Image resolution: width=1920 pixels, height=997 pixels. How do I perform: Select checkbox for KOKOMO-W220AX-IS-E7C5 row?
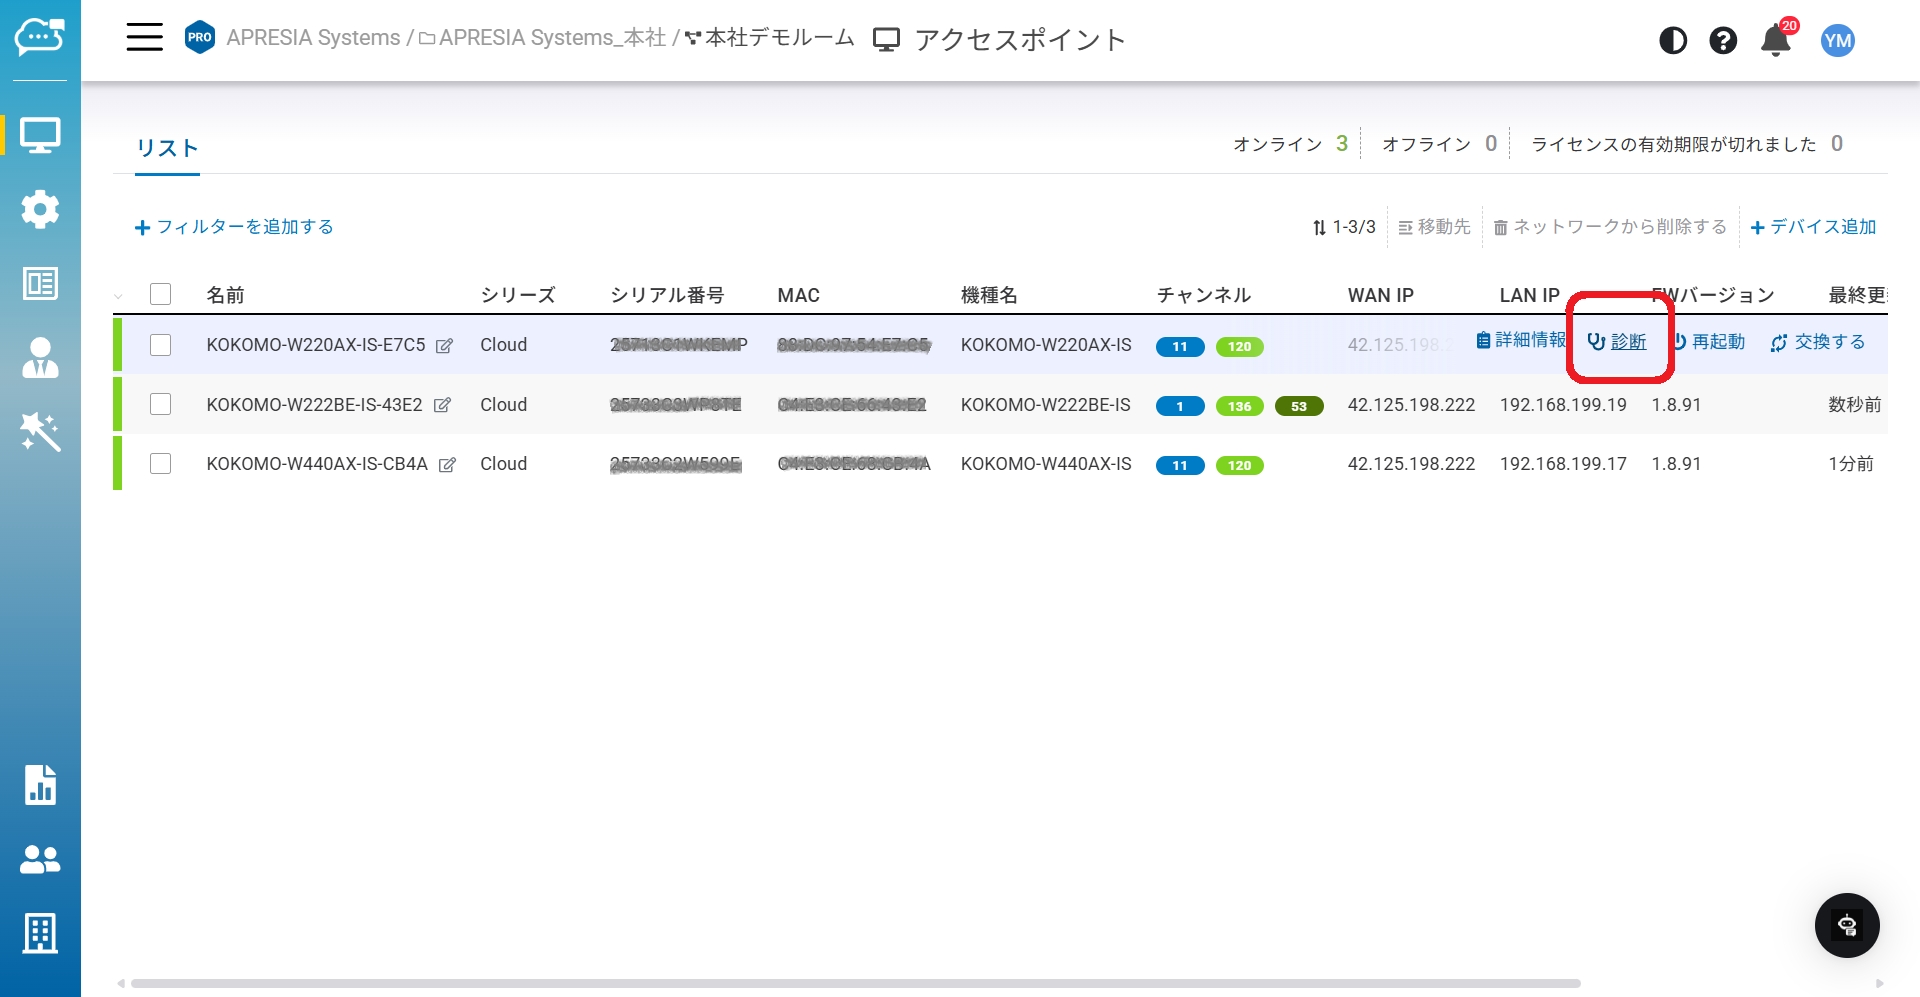pos(160,345)
